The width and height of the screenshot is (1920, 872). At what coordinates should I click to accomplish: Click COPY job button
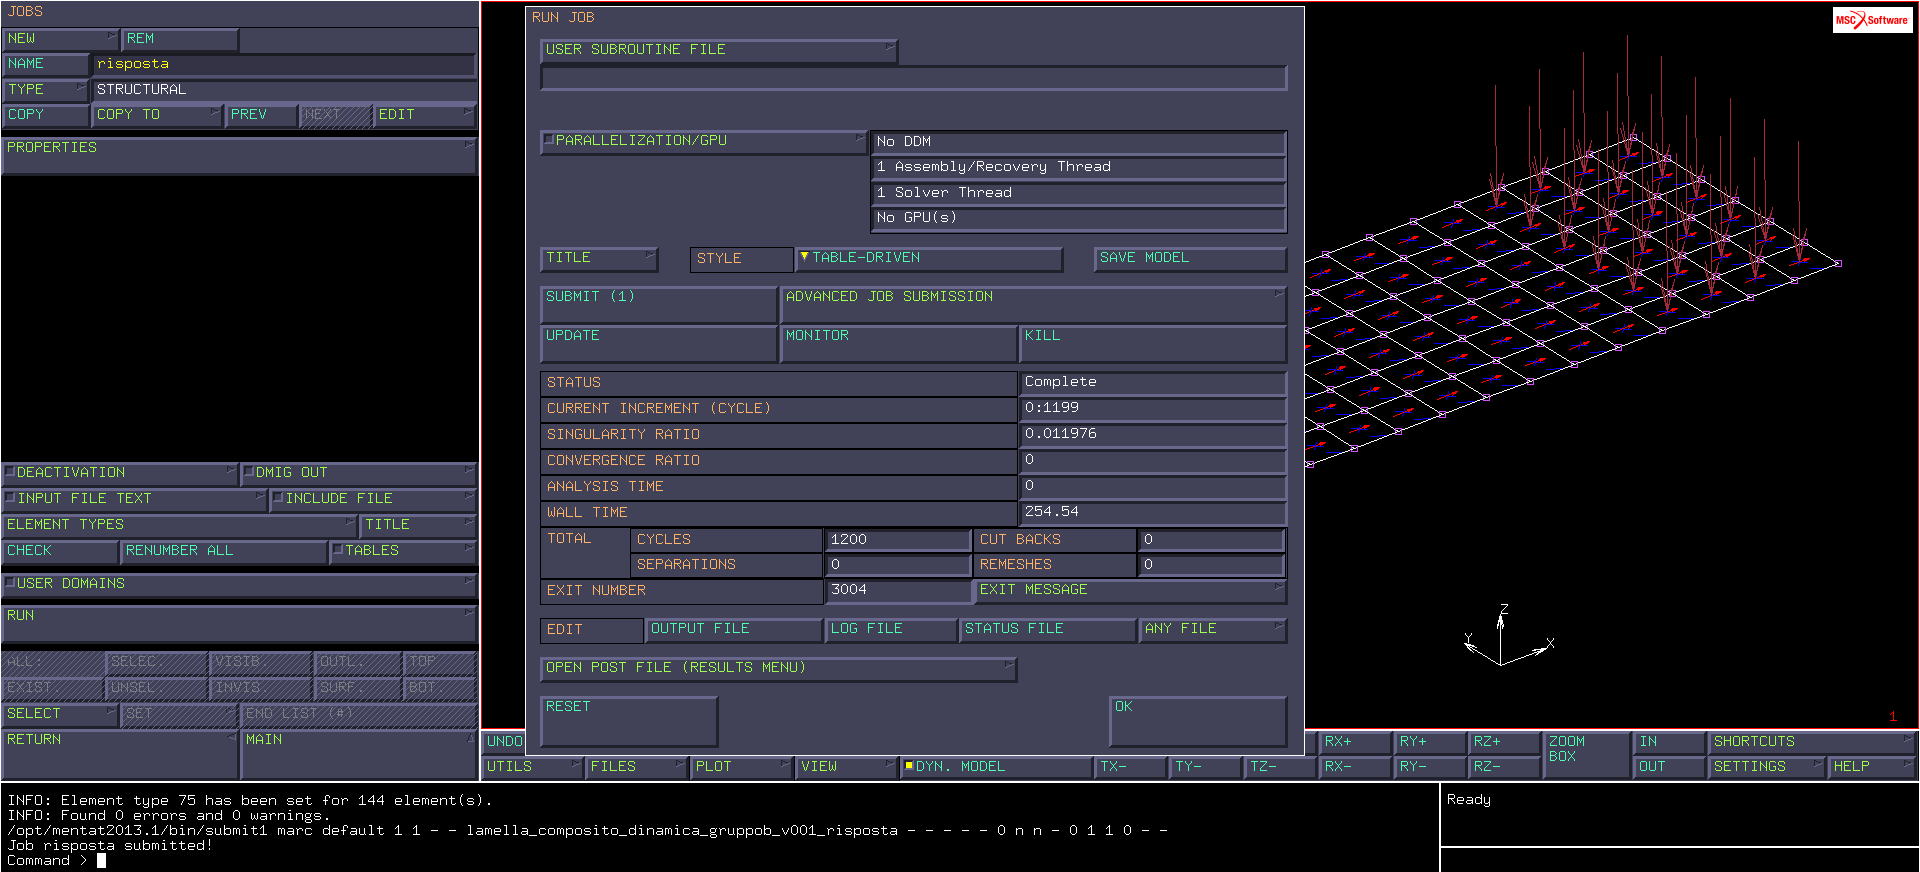tap(46, 115)
